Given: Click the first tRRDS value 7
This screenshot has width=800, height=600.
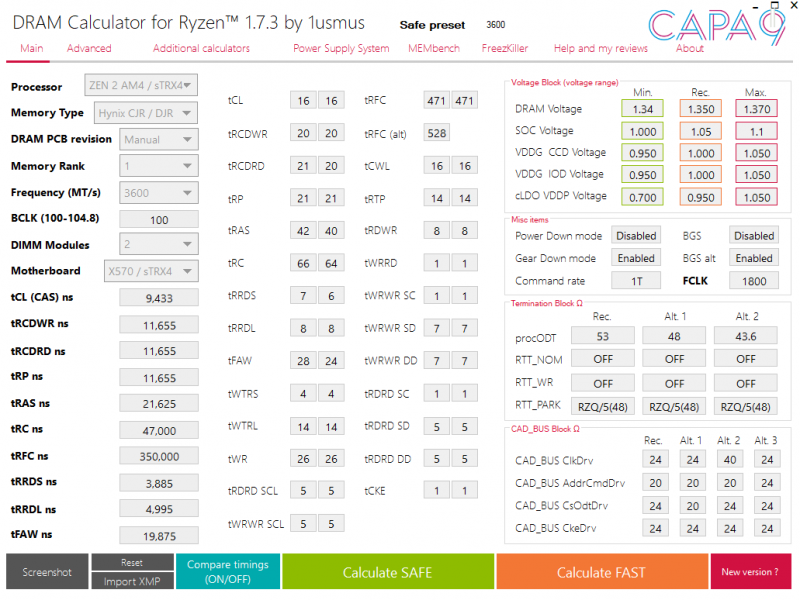Looking at the screenshot, I should [303, 295].
